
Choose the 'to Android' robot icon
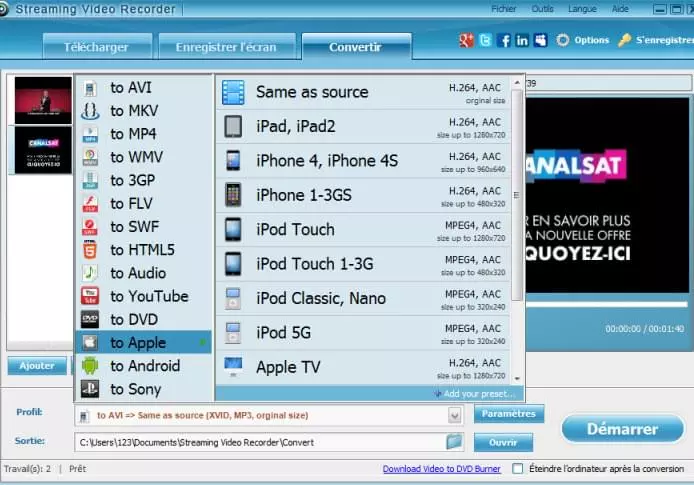pyautogui.click(x=90, y=366)
